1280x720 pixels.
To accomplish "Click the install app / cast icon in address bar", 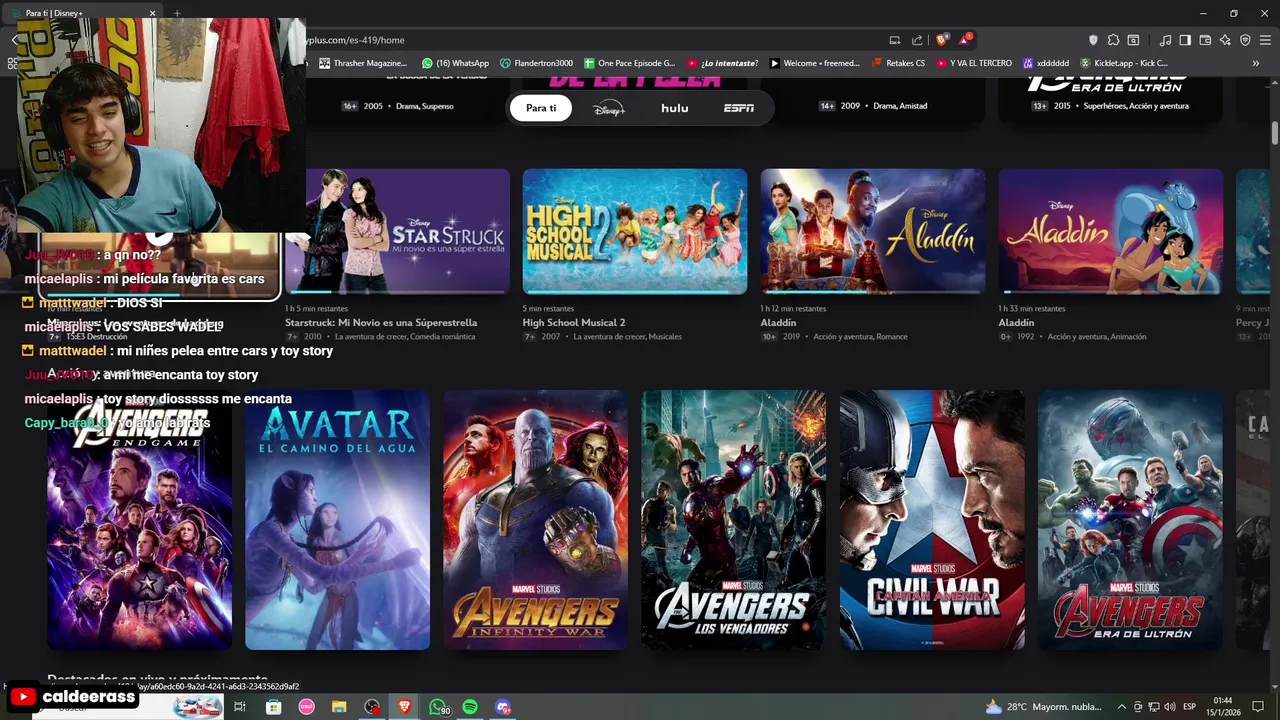I will 894,40.
